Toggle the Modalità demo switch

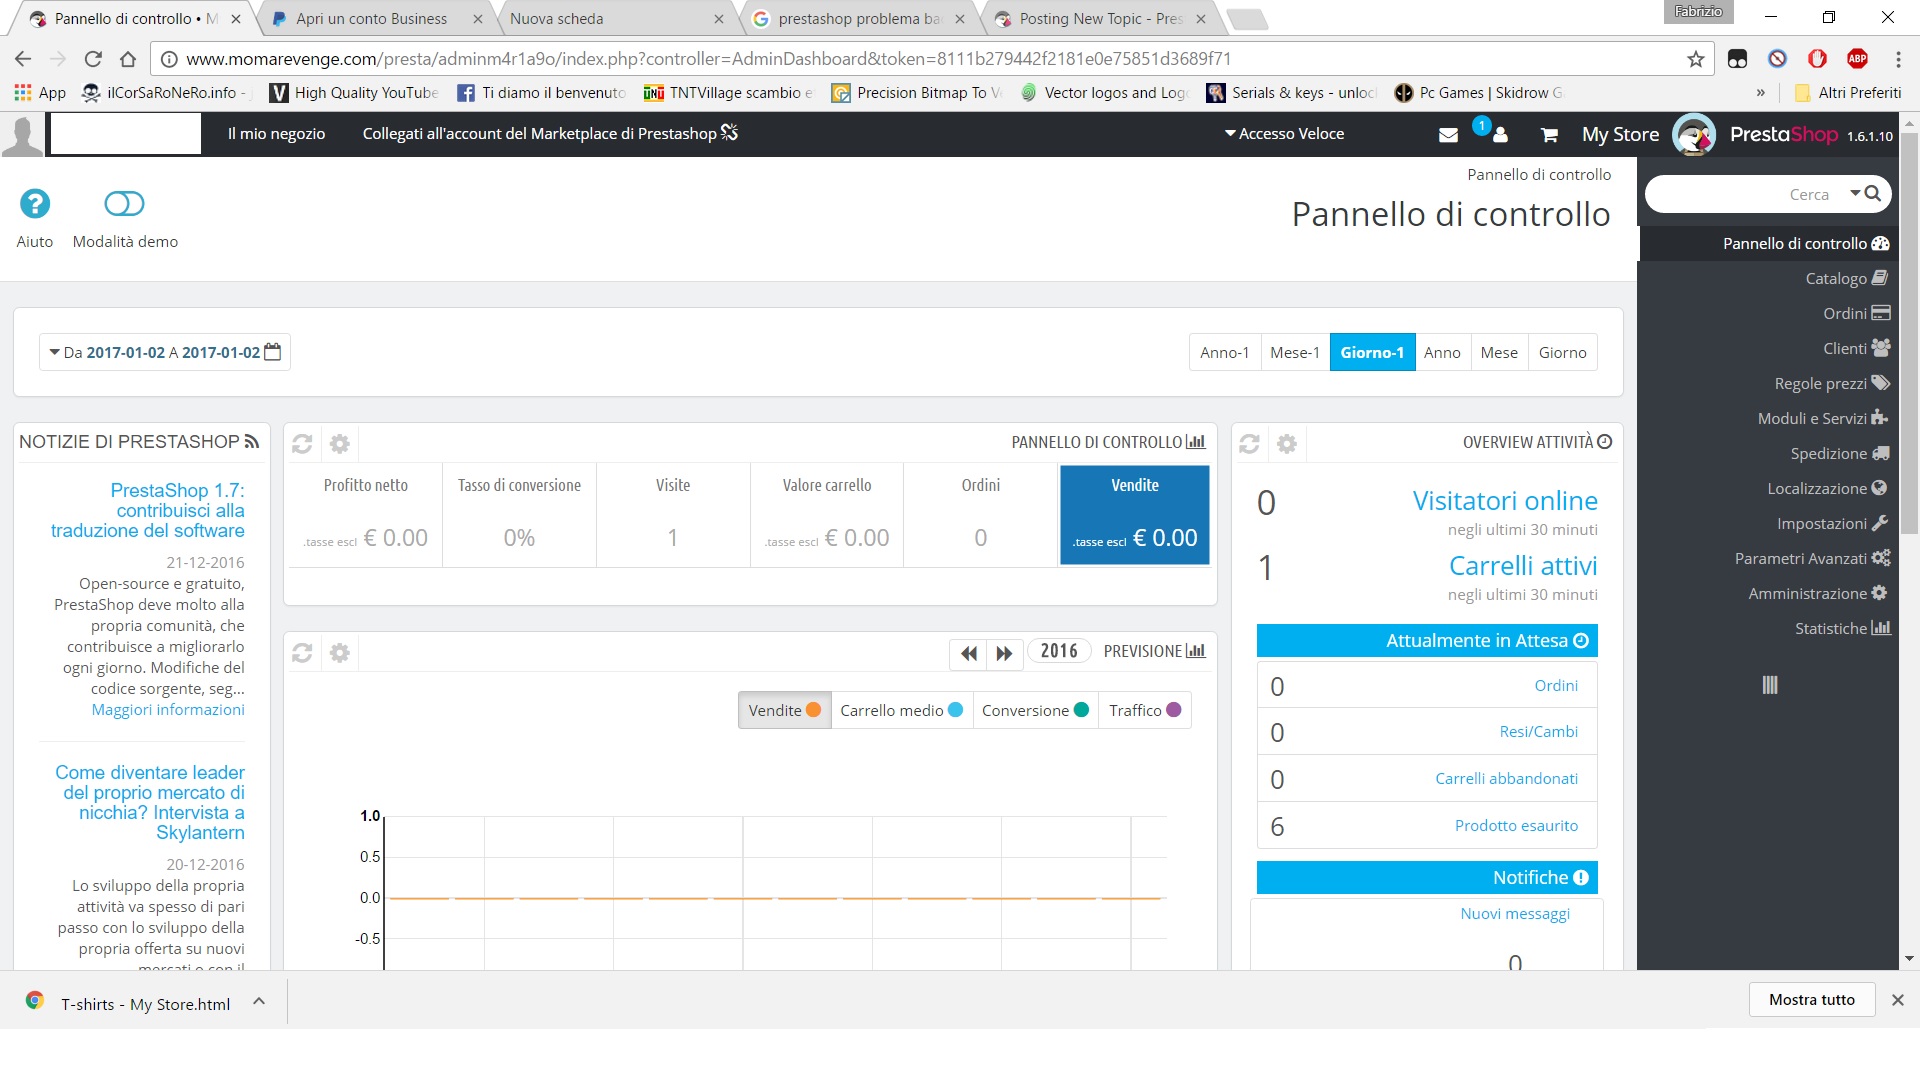[x=124, y=204]
